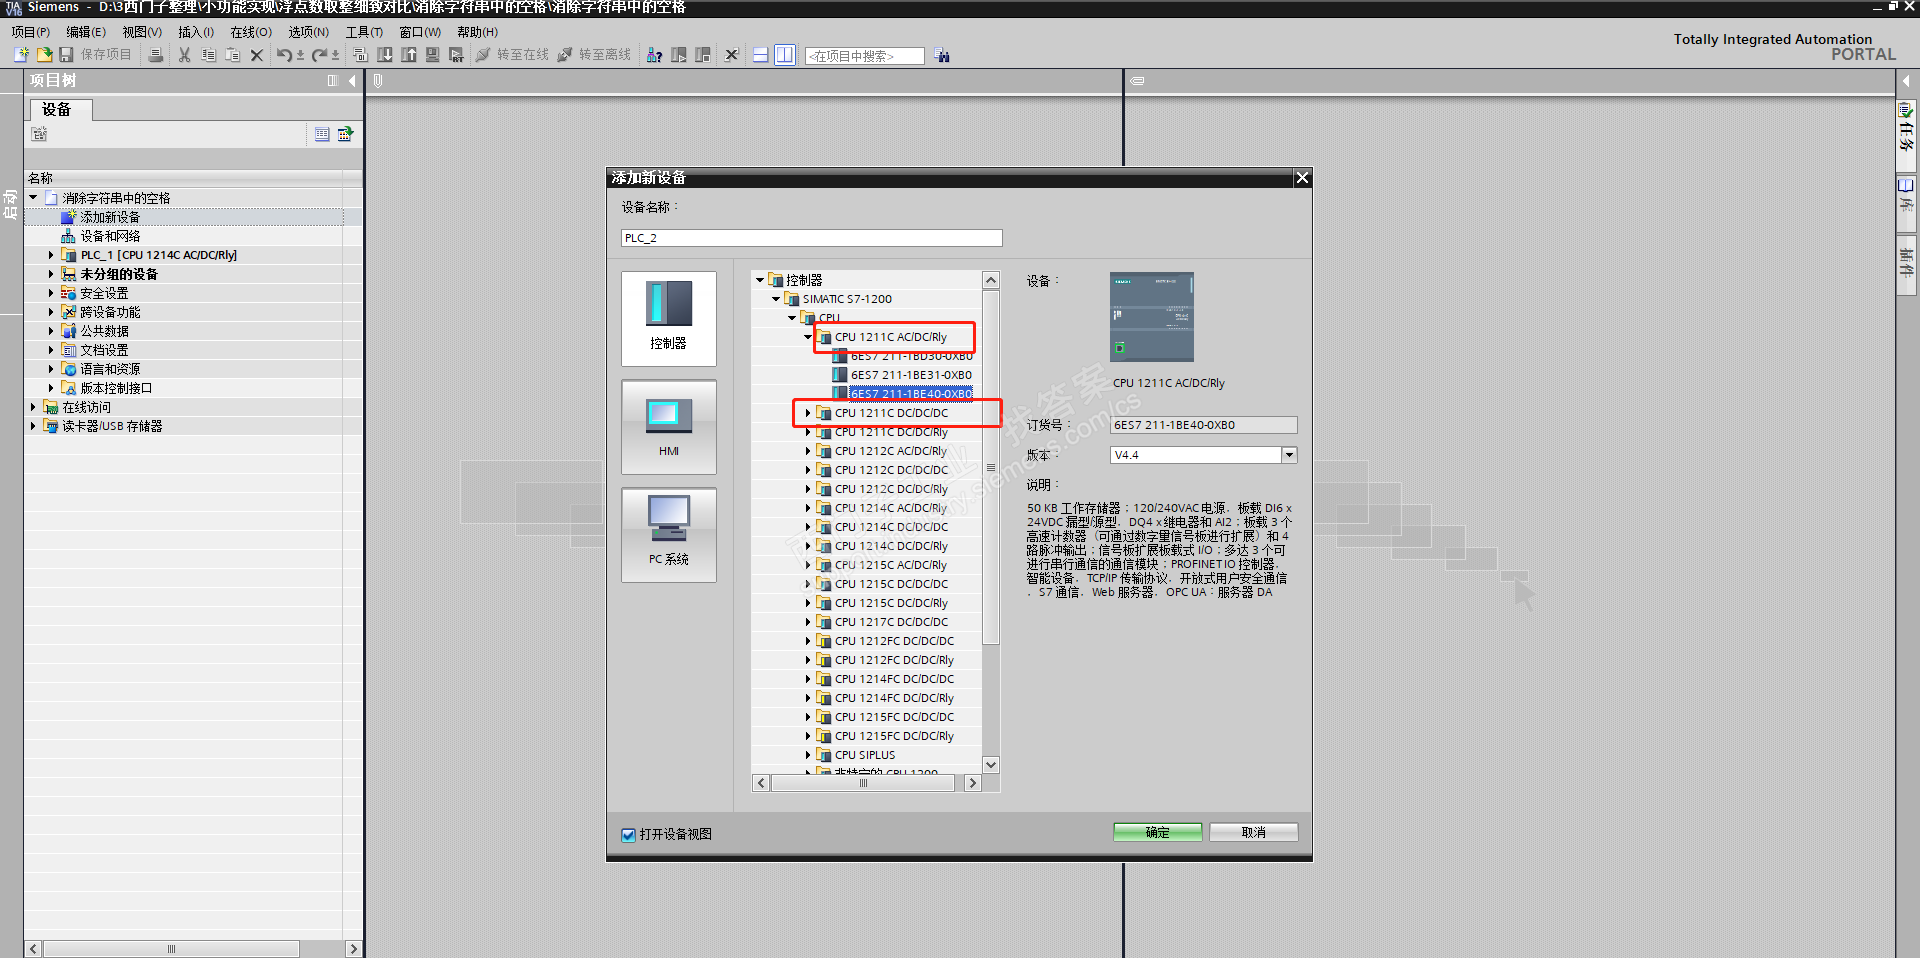The width and height of the screenshot is (1920, 958).
Task: Click the undo arrow icon
Action: click(x=285, y=55)
